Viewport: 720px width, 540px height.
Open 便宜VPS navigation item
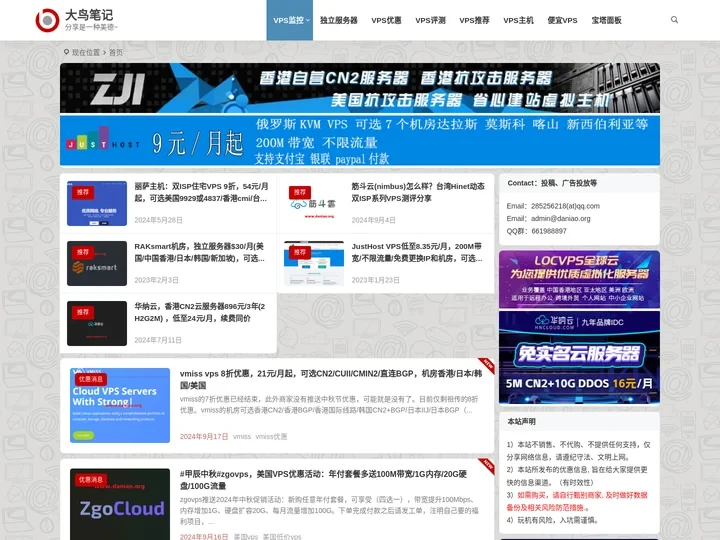[562, 20]
